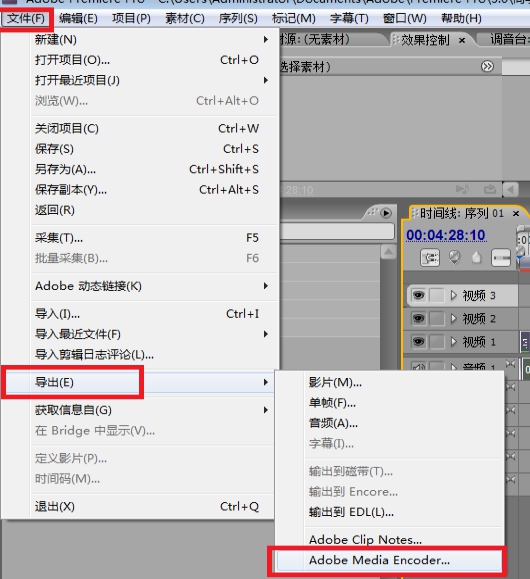Click the double-chevron panel menu button
The height and width of the screenshot is (579, 530).
coord(488,66)
